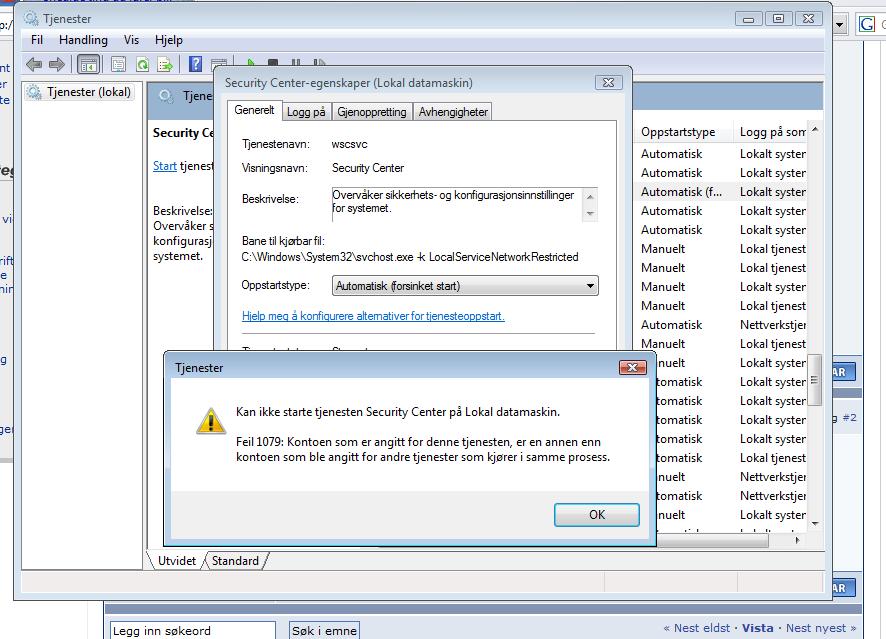Open the Vis menu

pos(131,40)
